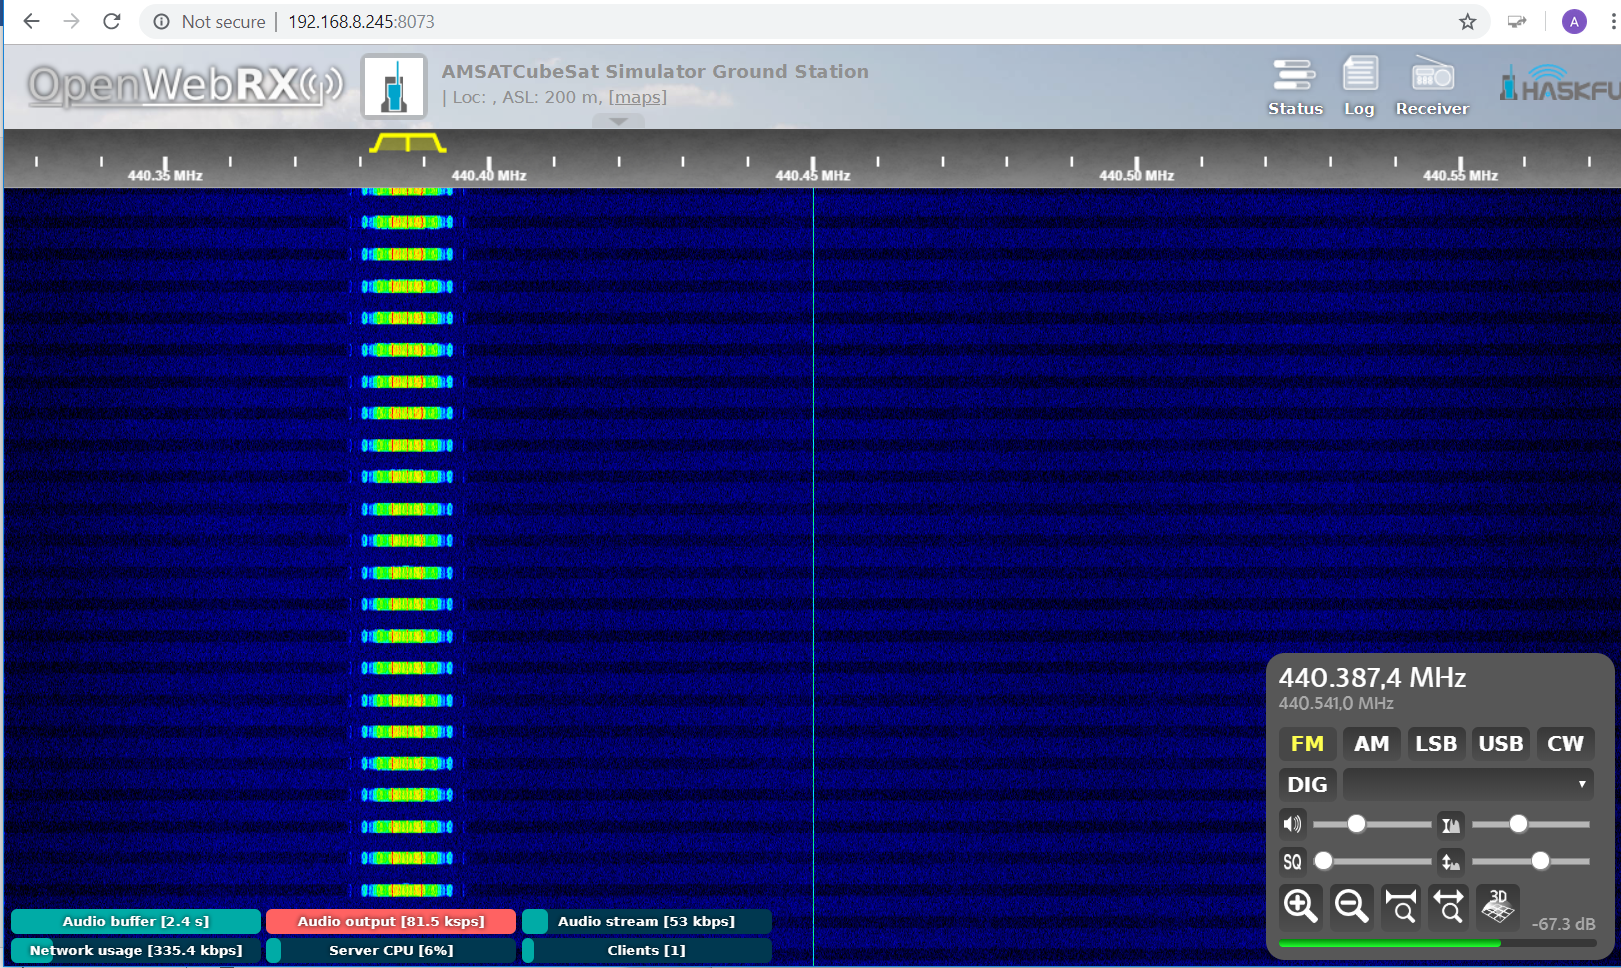
Task: Enable AM demodulation mode
Action: tap(1371, 743)
